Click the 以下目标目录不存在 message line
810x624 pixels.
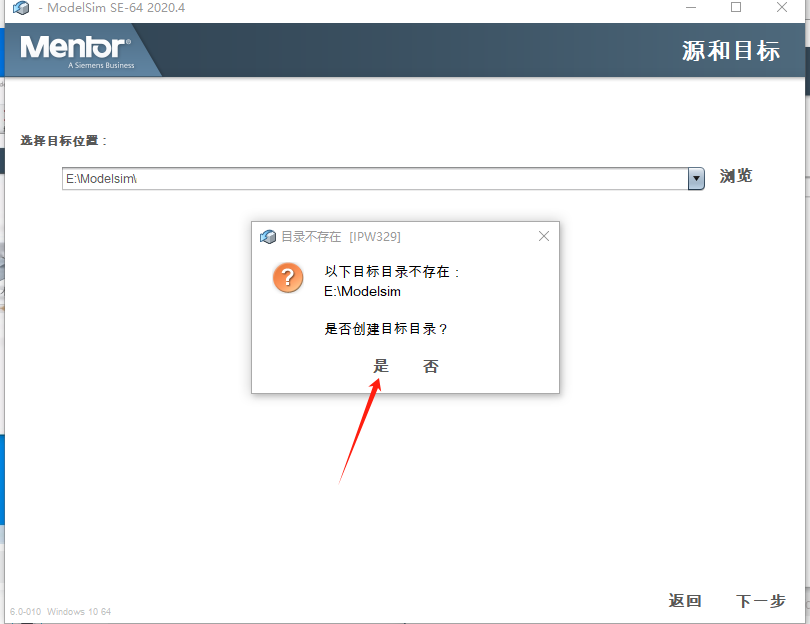pyautogui.click(x=392, y=272)
